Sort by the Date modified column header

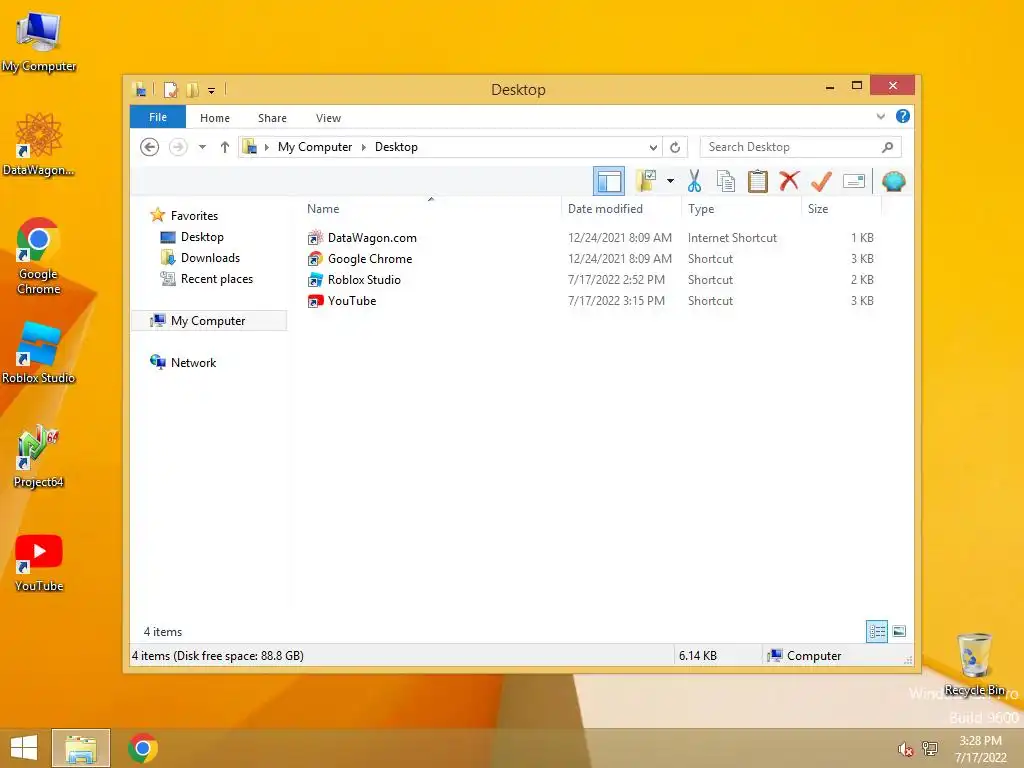605,209
